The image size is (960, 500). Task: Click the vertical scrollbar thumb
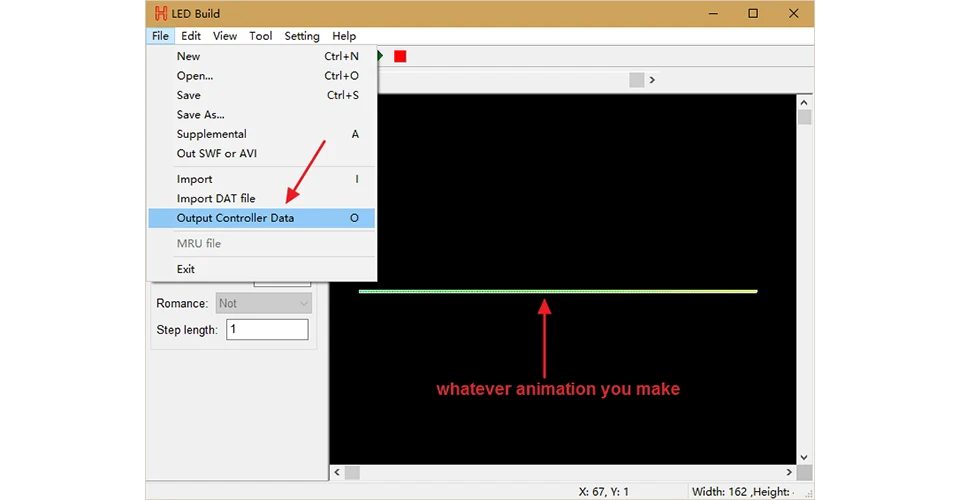tap(804, 118)
